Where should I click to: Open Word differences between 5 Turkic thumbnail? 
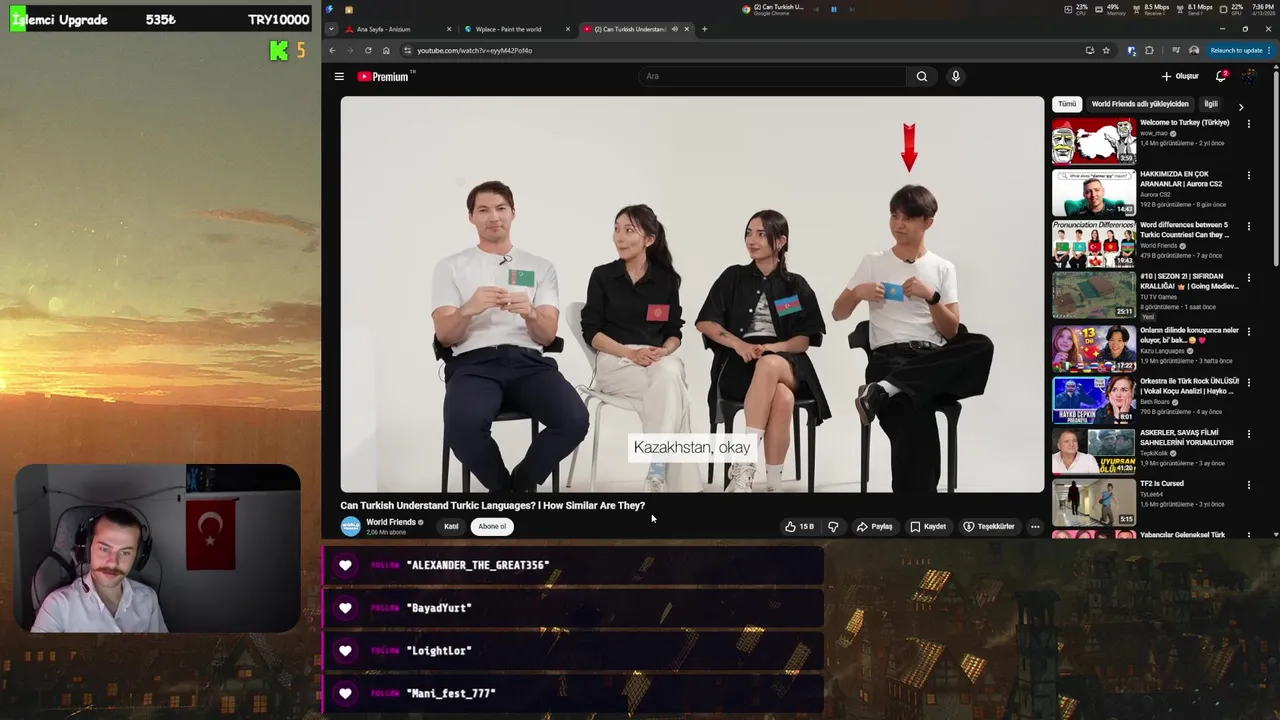(1093, 244)
